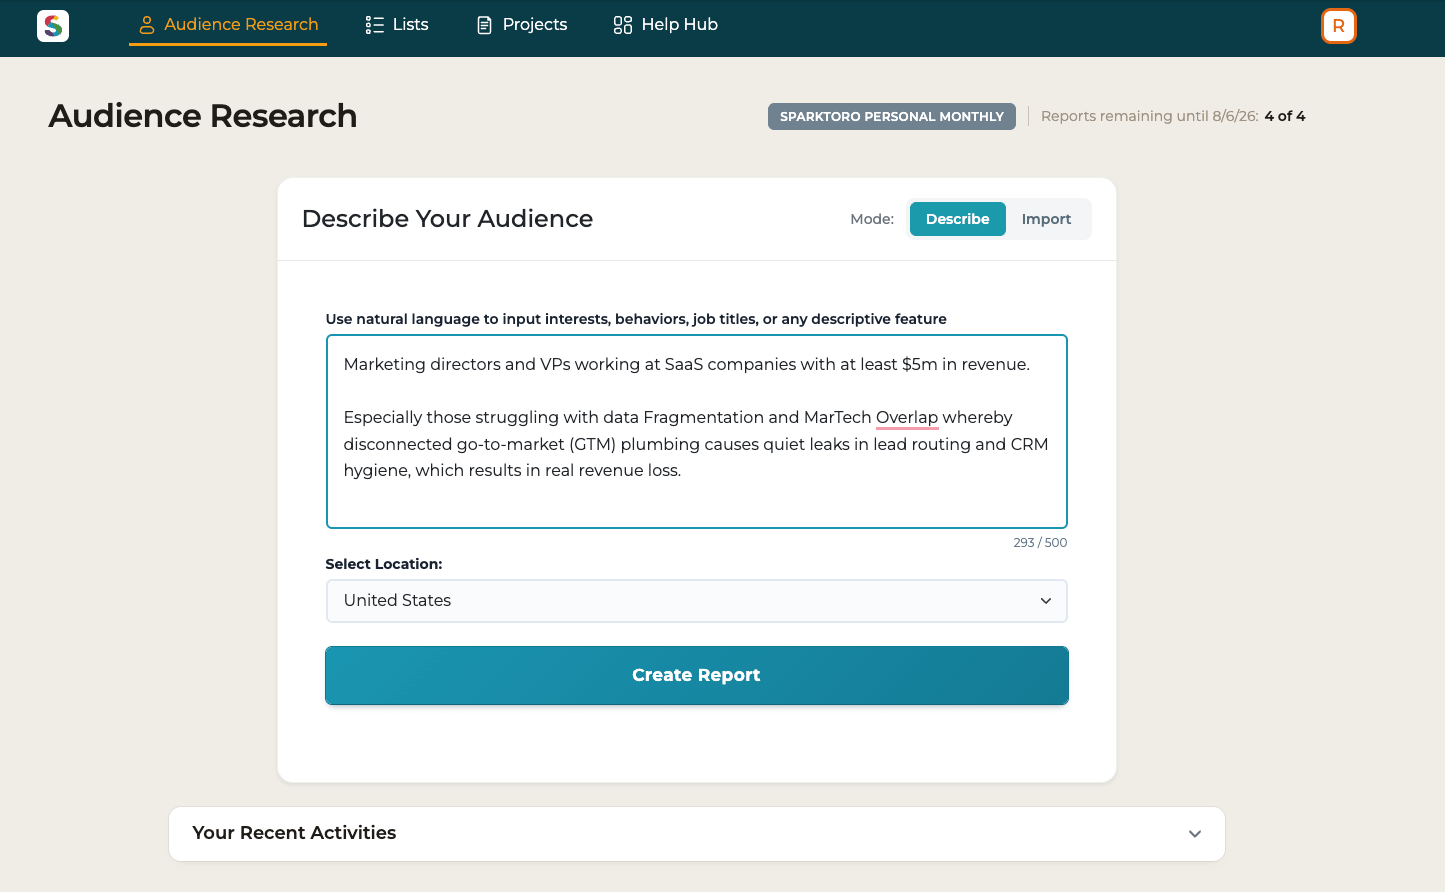
Task: Click the underlined word 'Overlap' in the description
Action: click(x=907, y=417)
